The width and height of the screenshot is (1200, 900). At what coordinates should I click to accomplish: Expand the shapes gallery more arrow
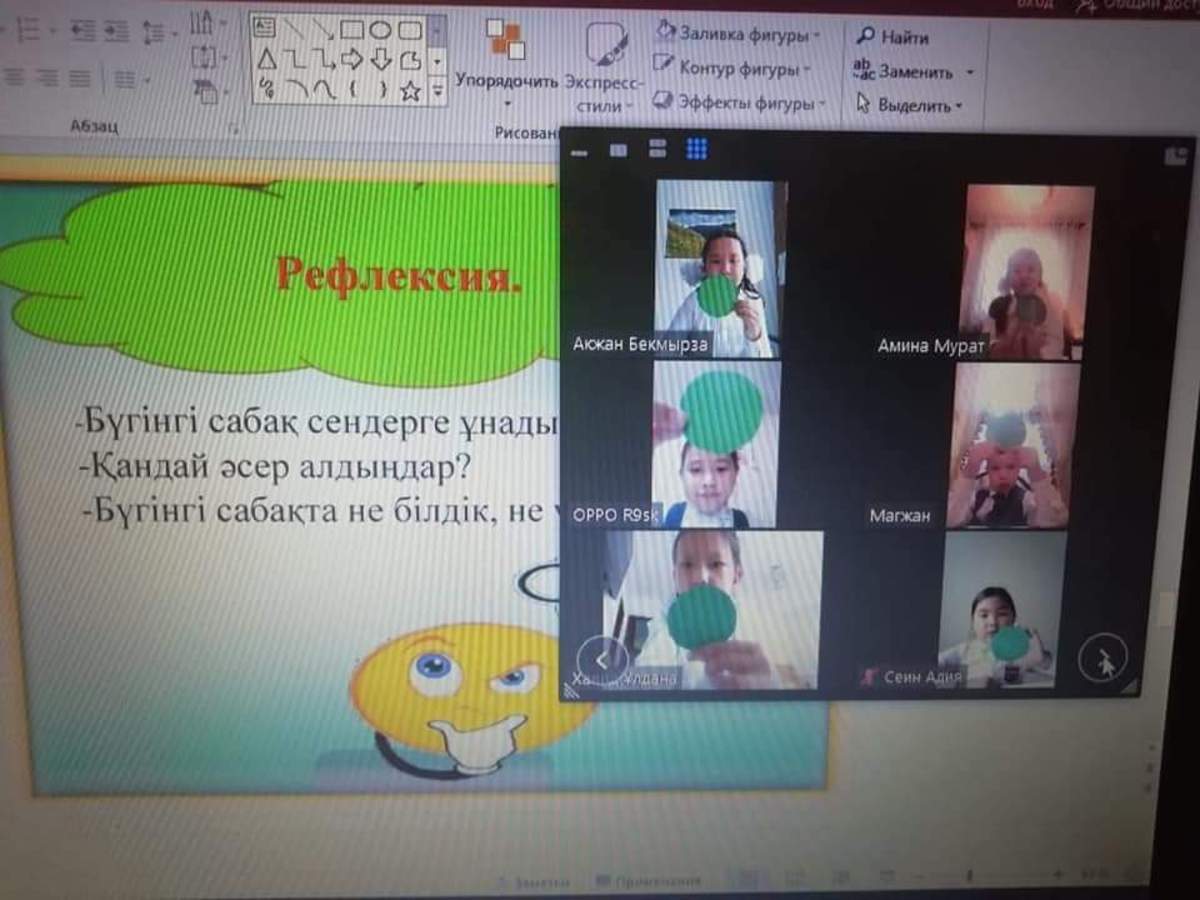pos(437,90)
